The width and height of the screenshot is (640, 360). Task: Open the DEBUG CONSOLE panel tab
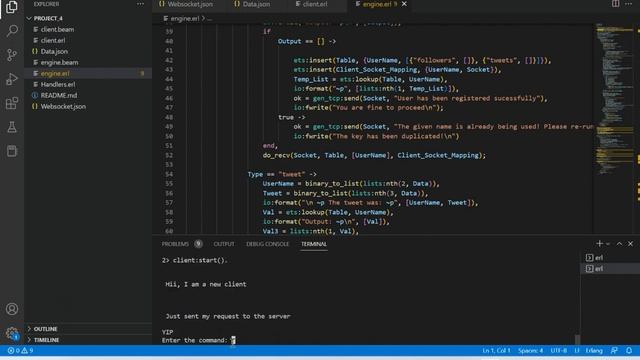(267, 244)
